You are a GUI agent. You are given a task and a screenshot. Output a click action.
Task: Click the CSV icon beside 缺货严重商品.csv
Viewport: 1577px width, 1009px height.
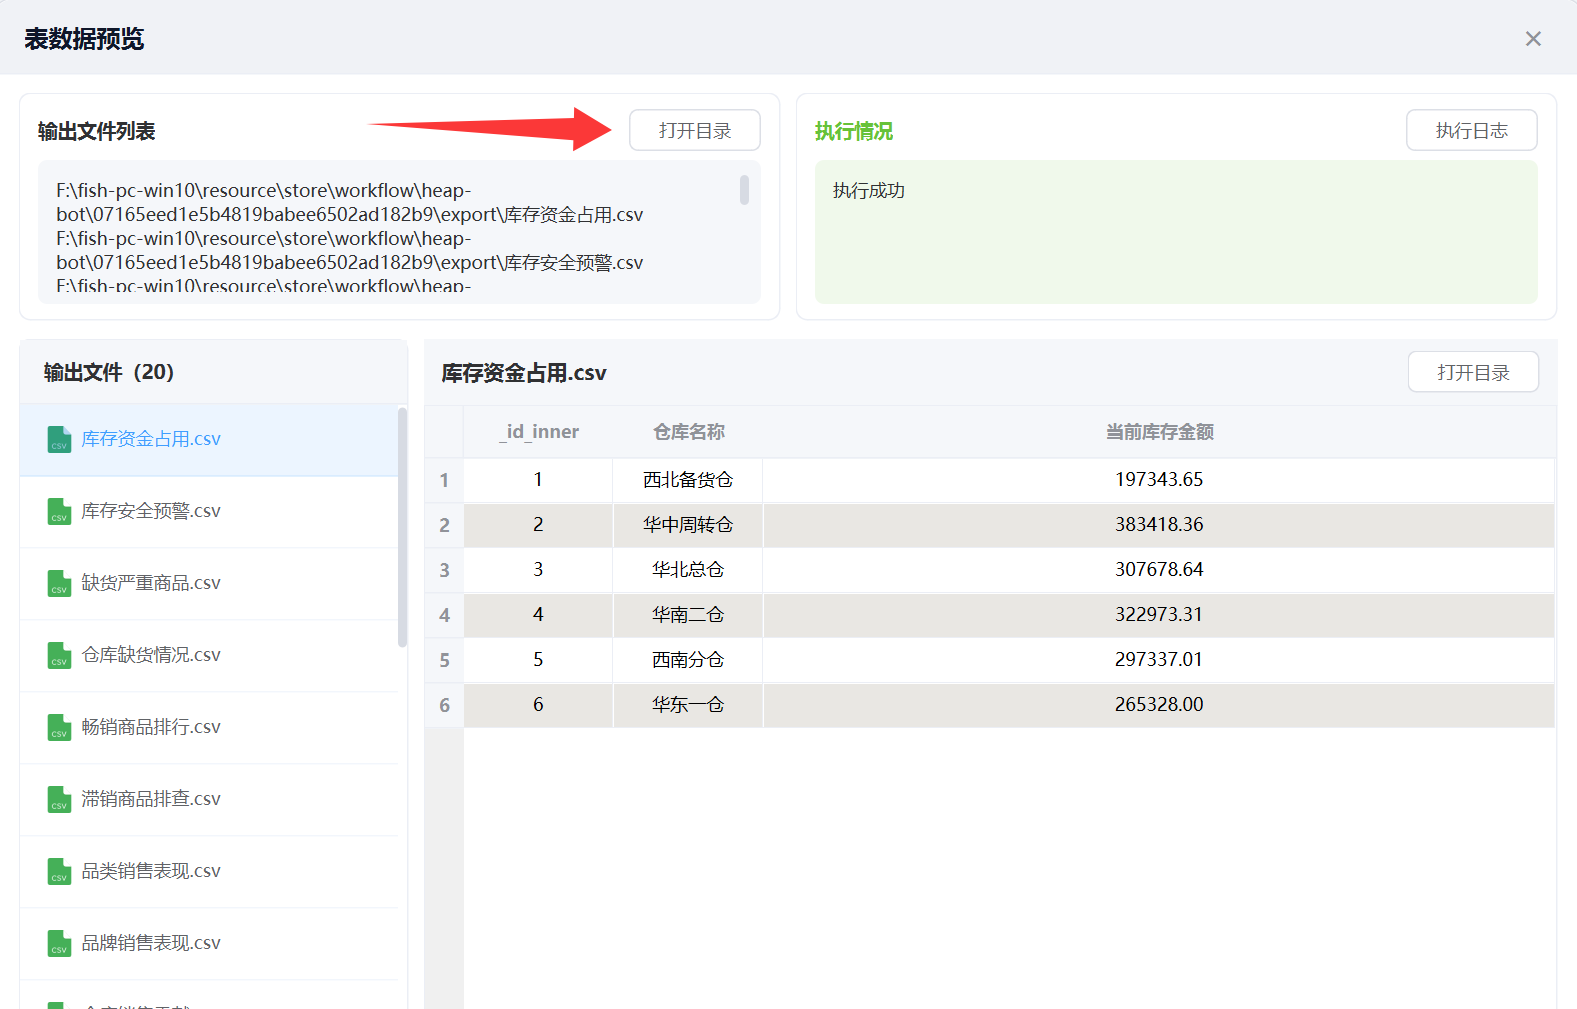point(59,584)
